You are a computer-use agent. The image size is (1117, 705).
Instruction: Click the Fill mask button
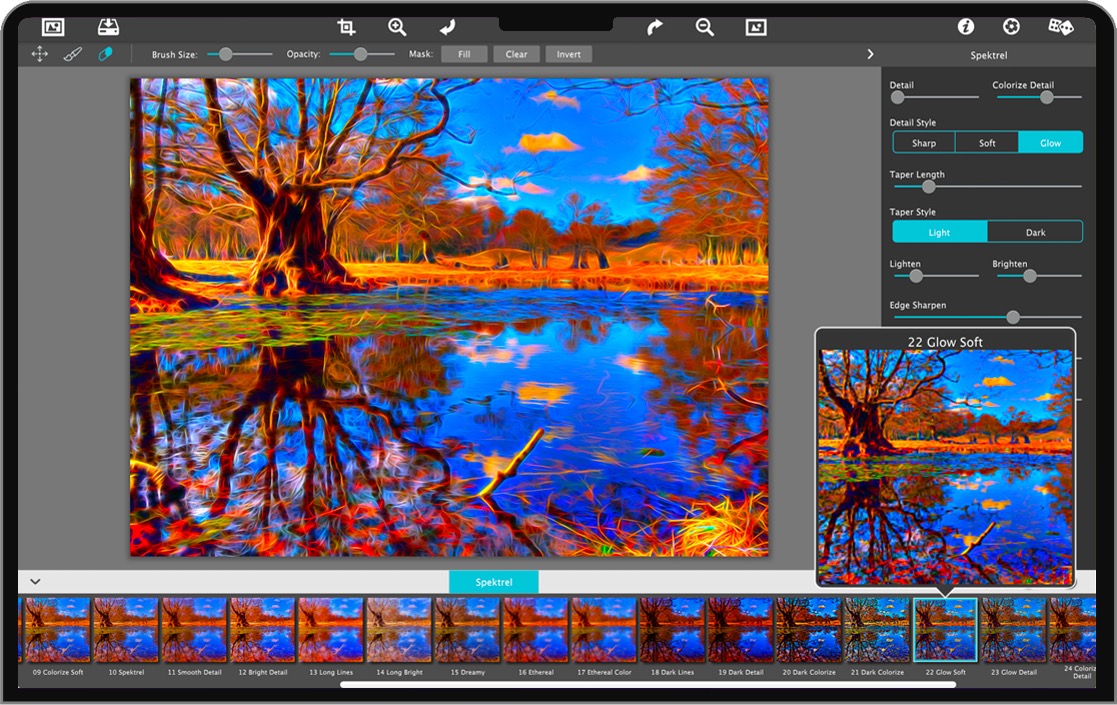point(464,54)
